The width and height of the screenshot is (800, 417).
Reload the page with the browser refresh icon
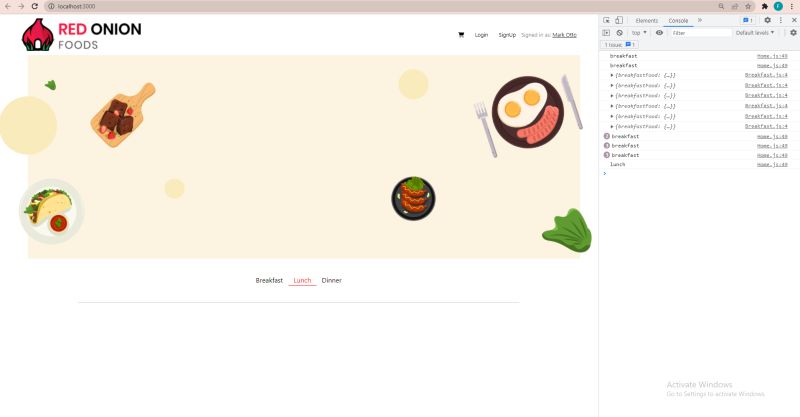coord(34,6)
